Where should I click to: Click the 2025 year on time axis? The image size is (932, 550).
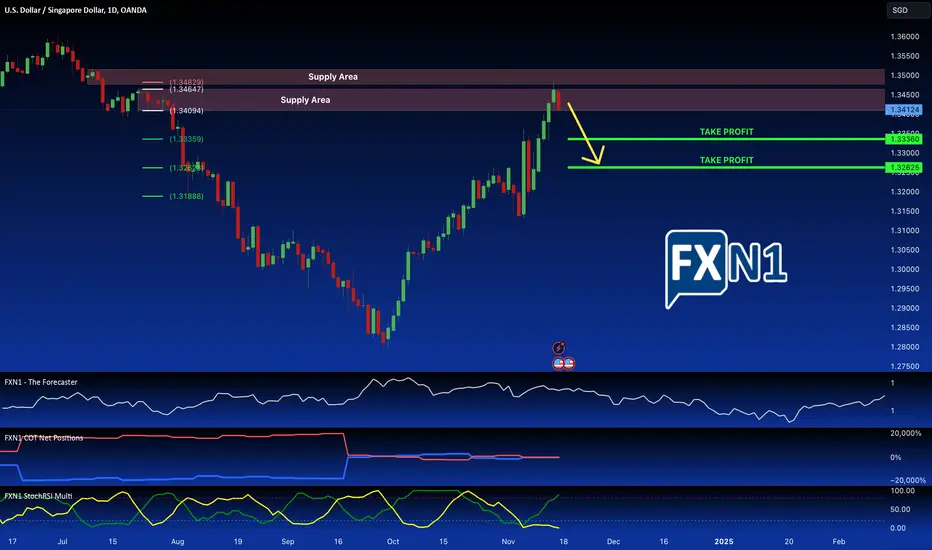tap(723, 542)
